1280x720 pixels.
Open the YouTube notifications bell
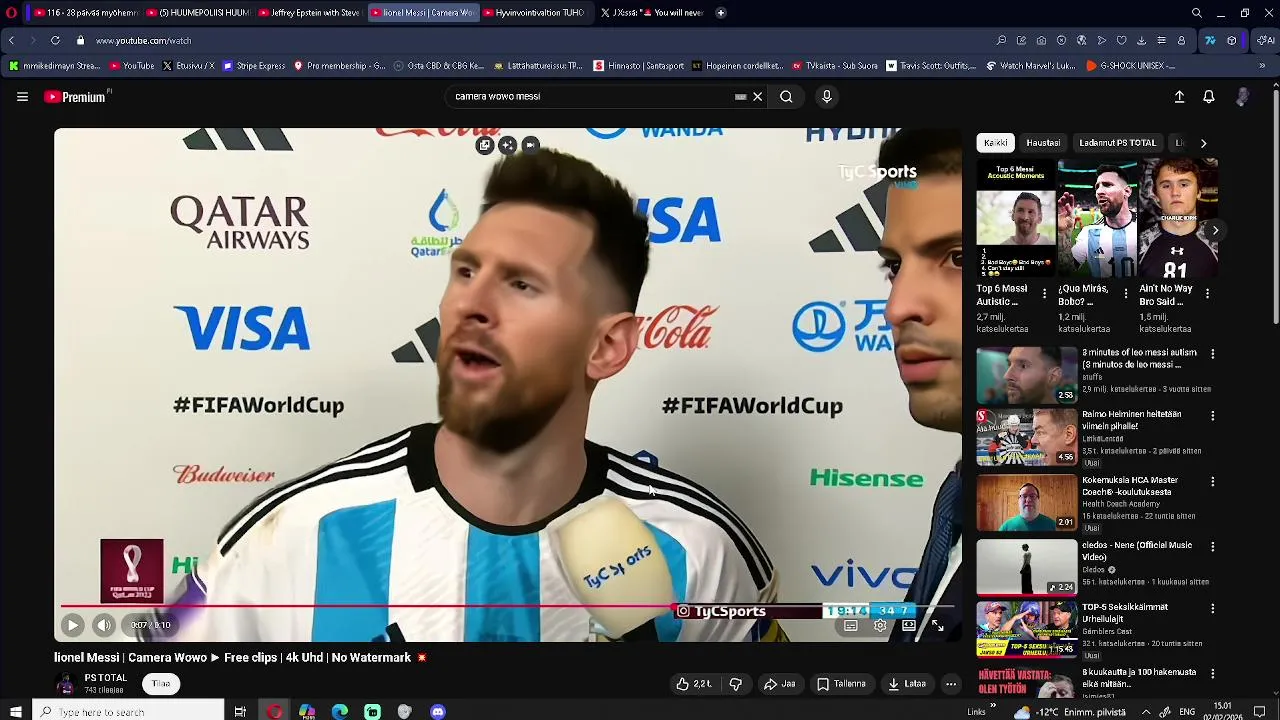coord(1208,97)
